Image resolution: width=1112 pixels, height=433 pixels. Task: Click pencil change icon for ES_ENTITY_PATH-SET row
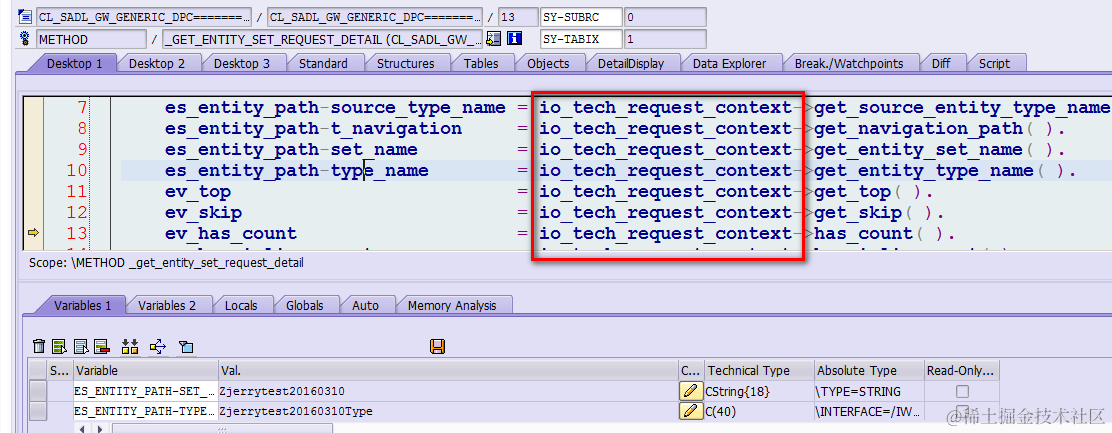(x=691, y=390)
